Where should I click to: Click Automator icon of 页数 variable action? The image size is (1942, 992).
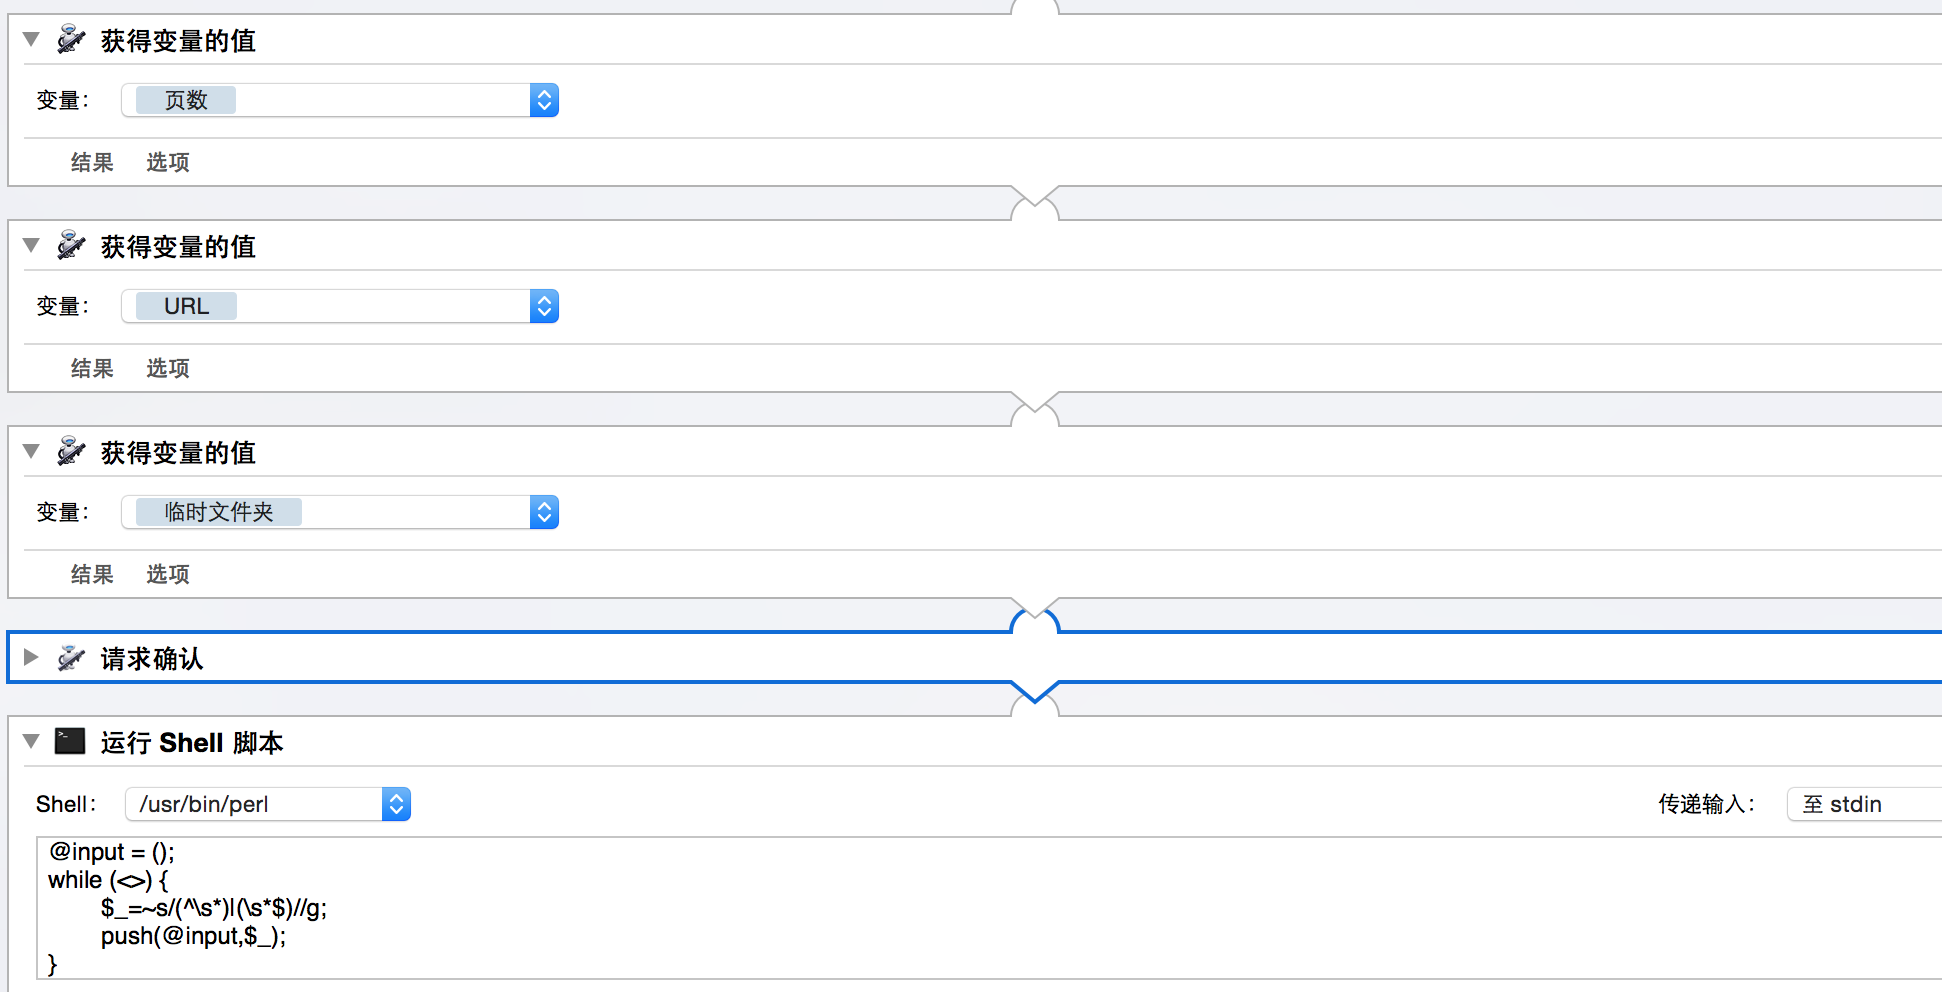click(x=71, y=40)
